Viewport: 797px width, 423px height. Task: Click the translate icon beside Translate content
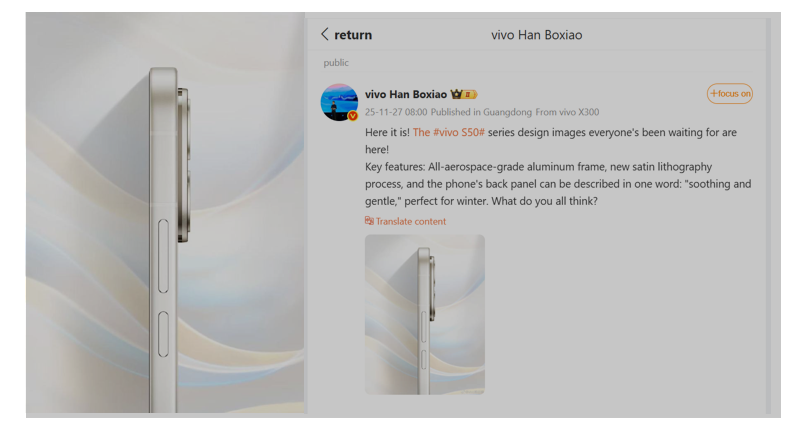coord(369,221)
